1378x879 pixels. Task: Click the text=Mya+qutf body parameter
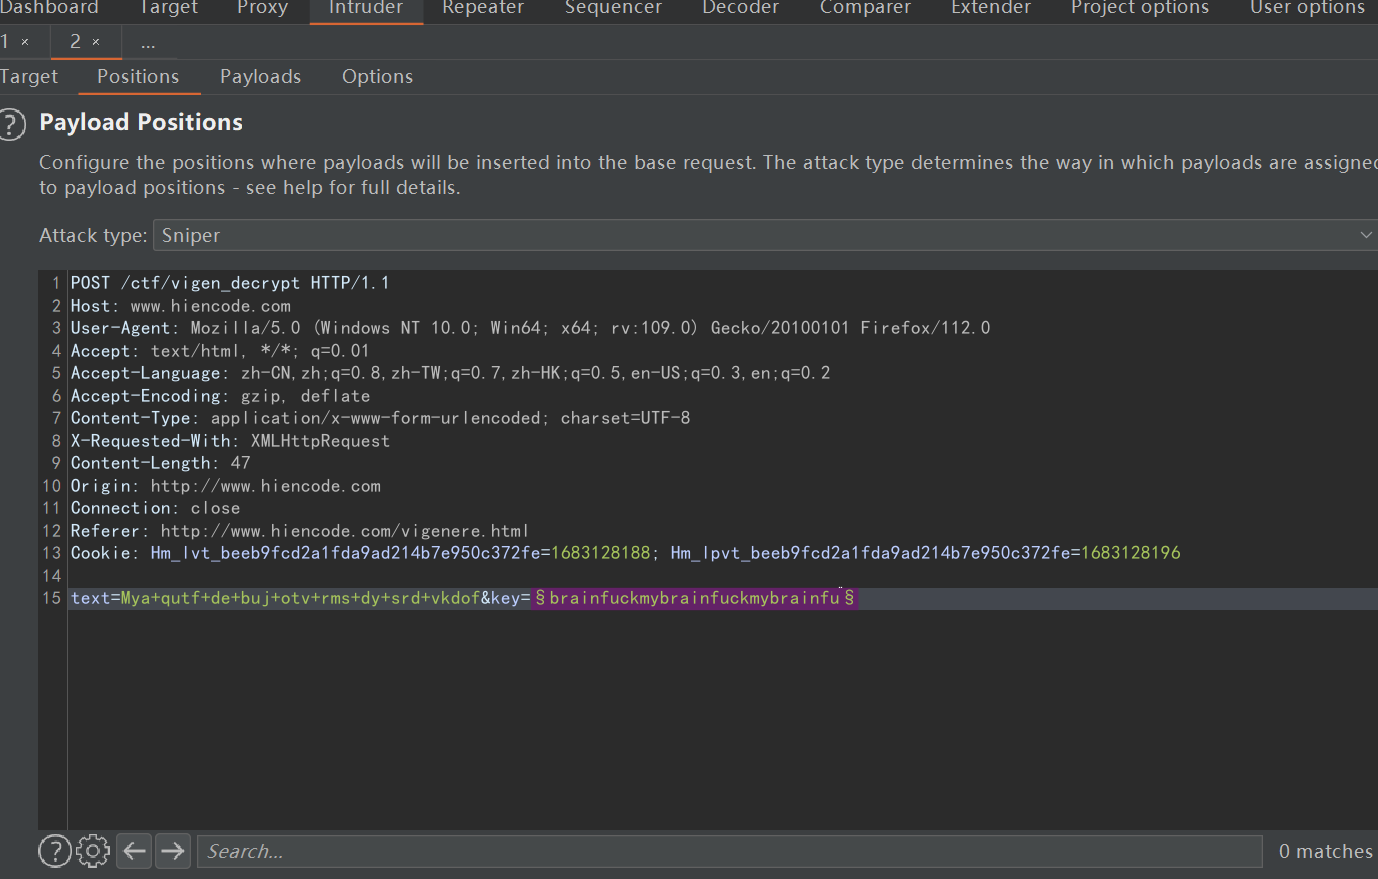pos(275,598)
